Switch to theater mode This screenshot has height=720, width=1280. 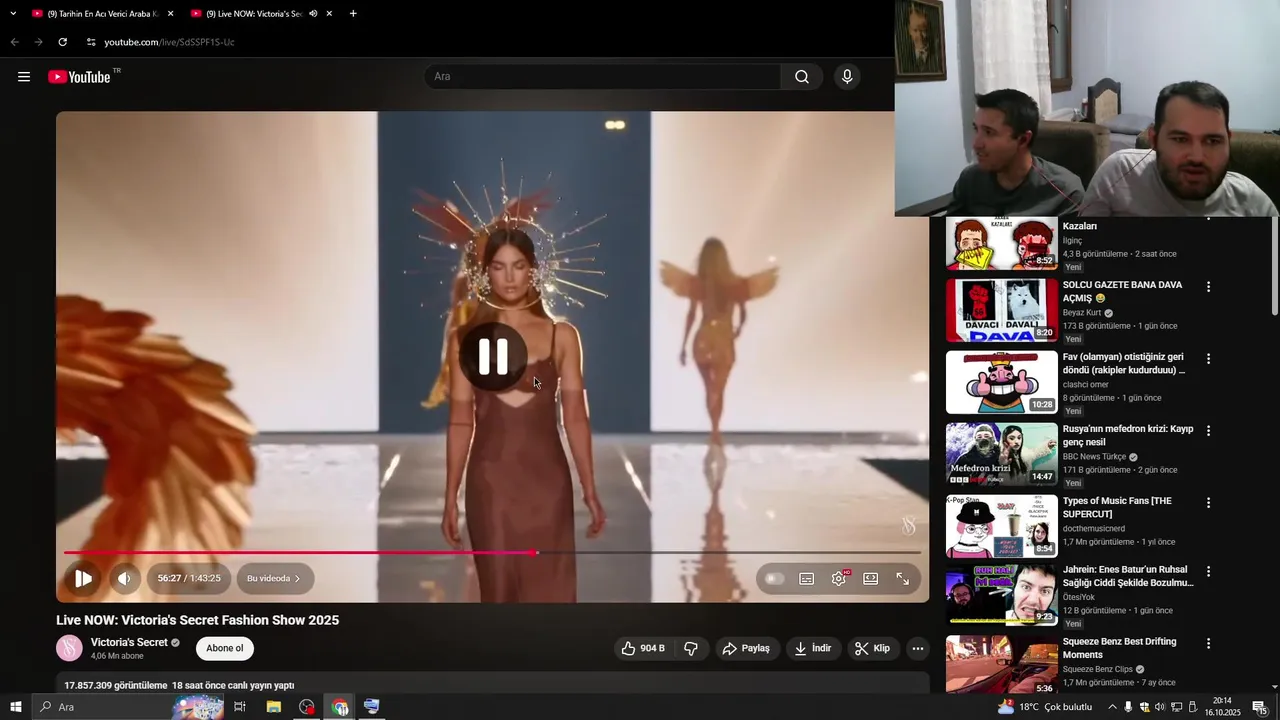coord(871,578)
